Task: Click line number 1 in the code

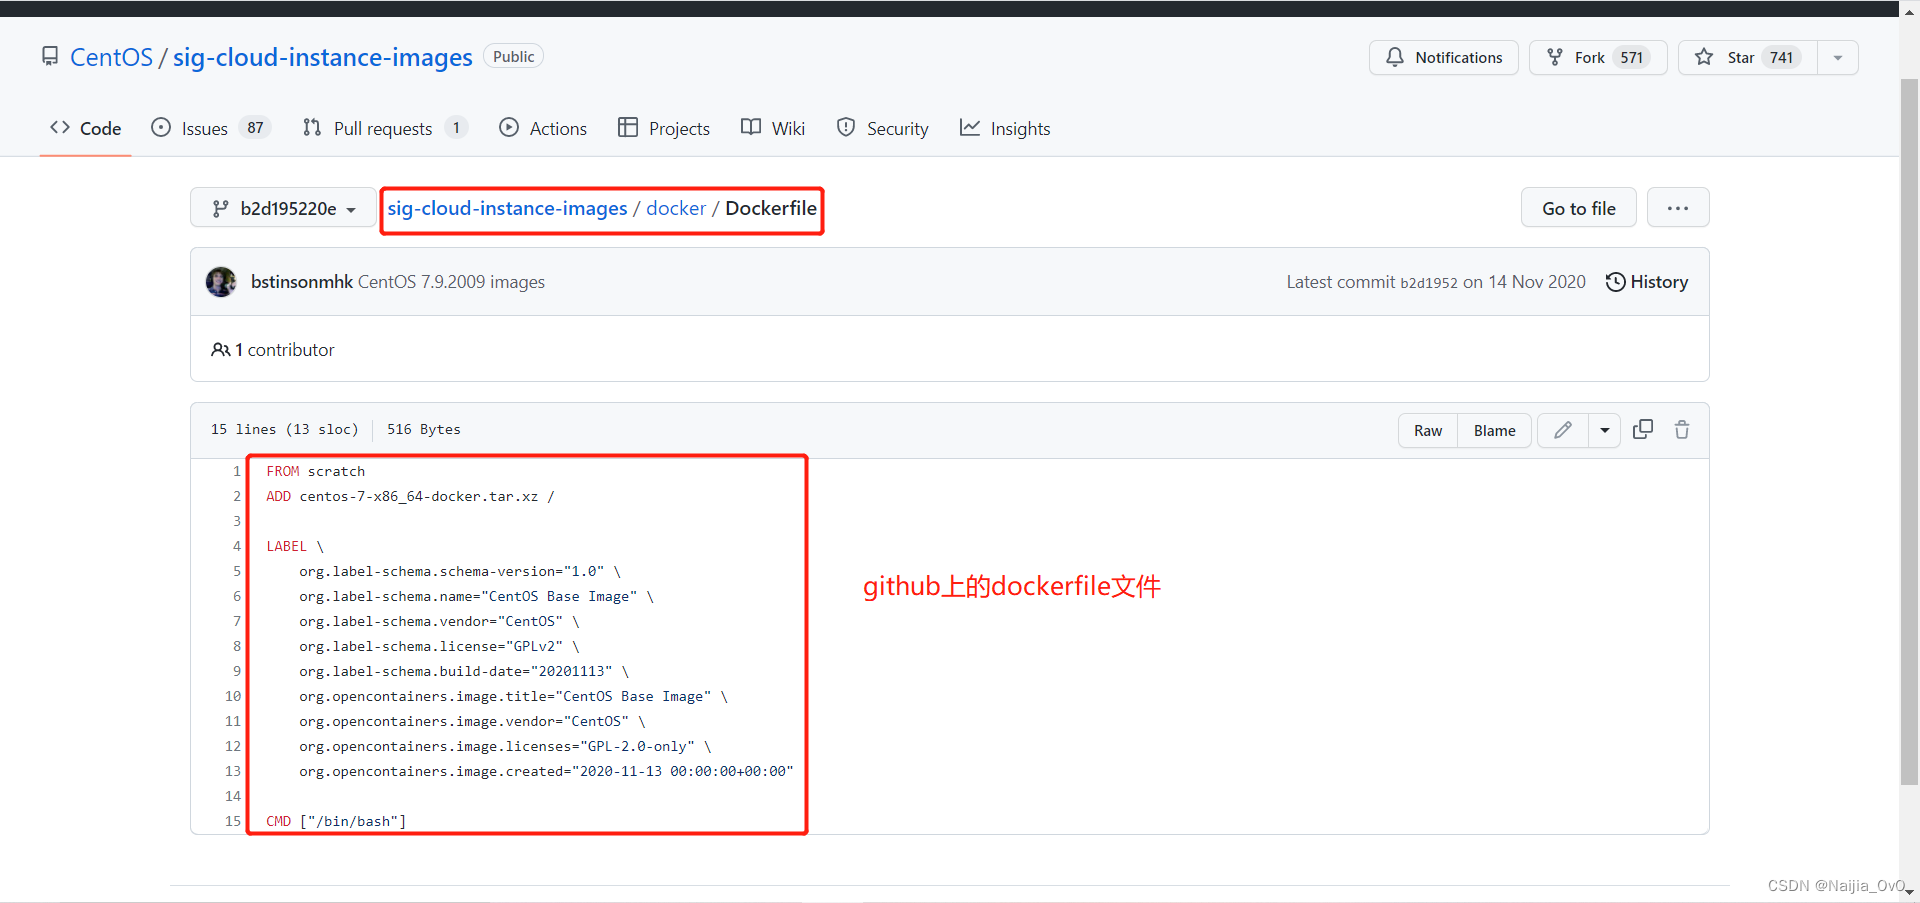Action: point(237,471)
